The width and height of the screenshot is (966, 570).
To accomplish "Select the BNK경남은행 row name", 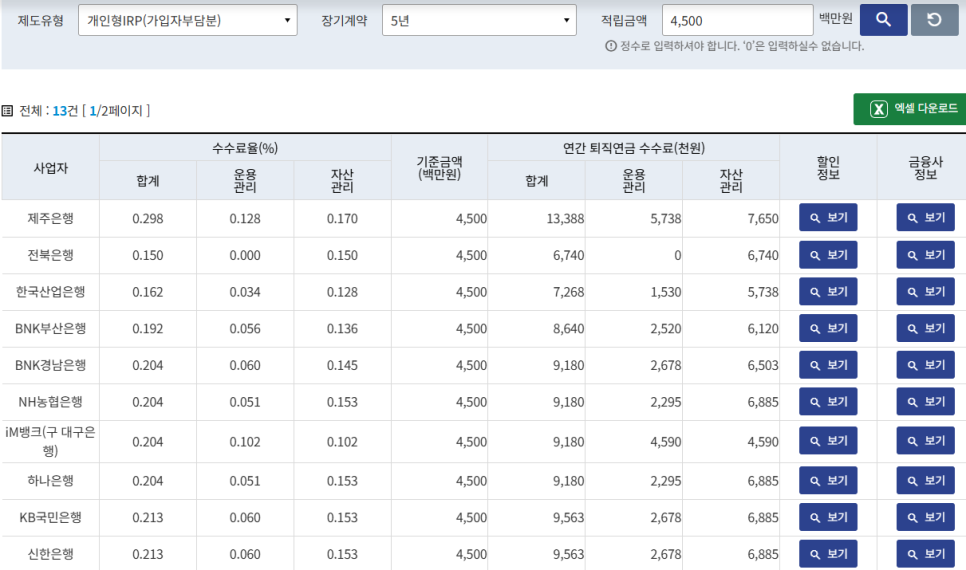I will [x=51, y=365].
